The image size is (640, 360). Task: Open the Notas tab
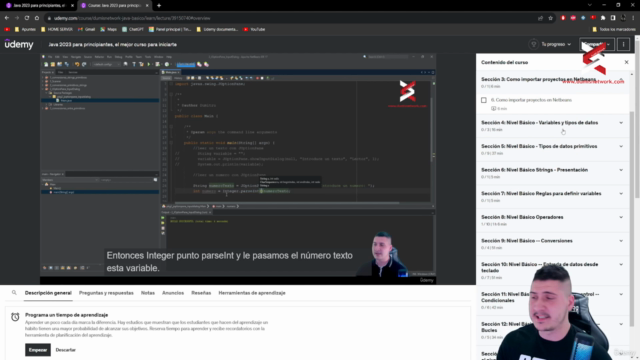pos(148,293)
